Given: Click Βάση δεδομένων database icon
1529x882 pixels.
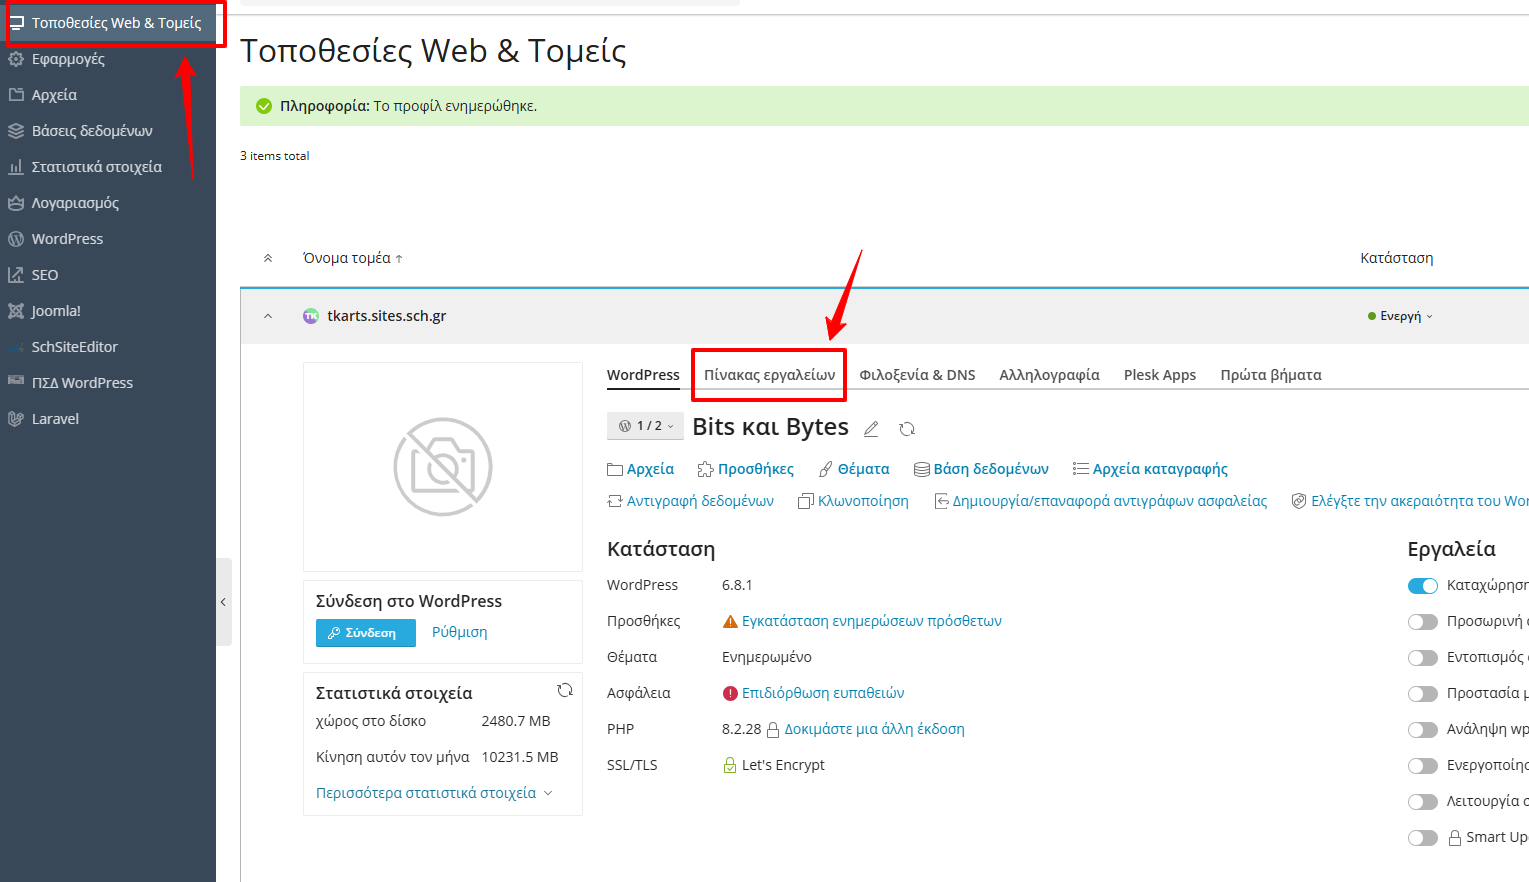Looking at the screenshot, I should [x=922, y=469].
